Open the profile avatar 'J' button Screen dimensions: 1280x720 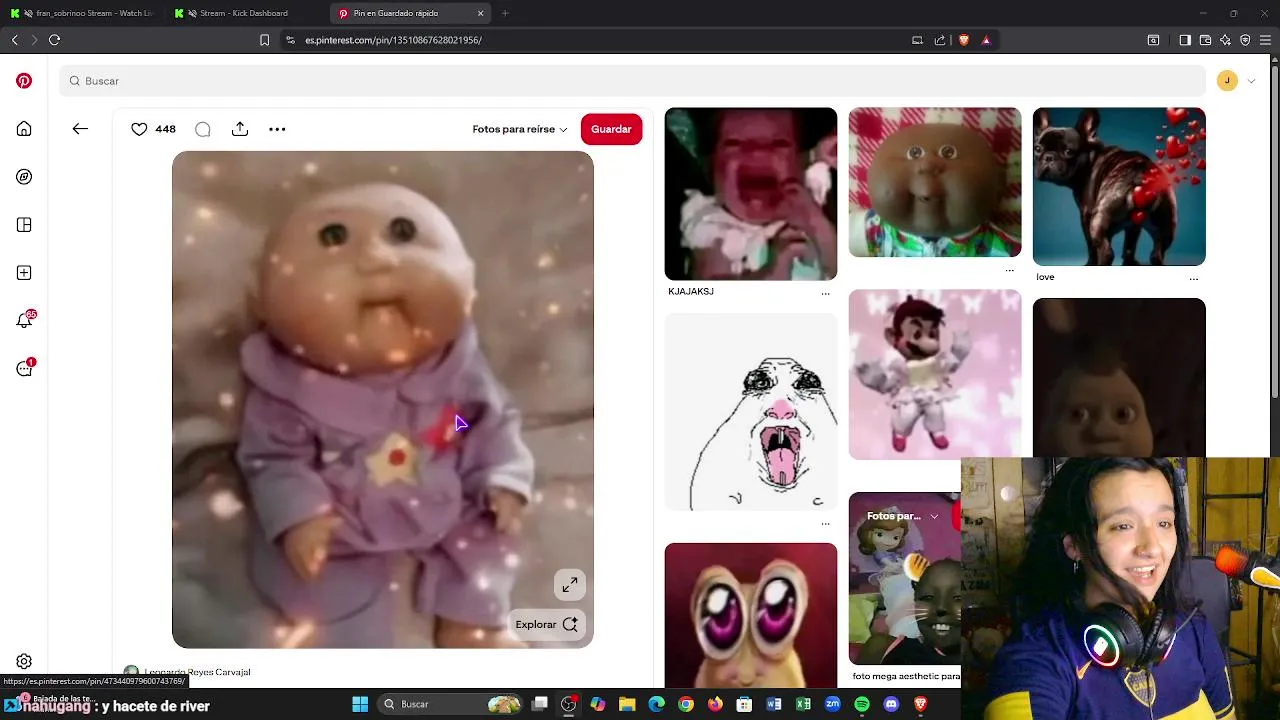tap(1227, 81)
